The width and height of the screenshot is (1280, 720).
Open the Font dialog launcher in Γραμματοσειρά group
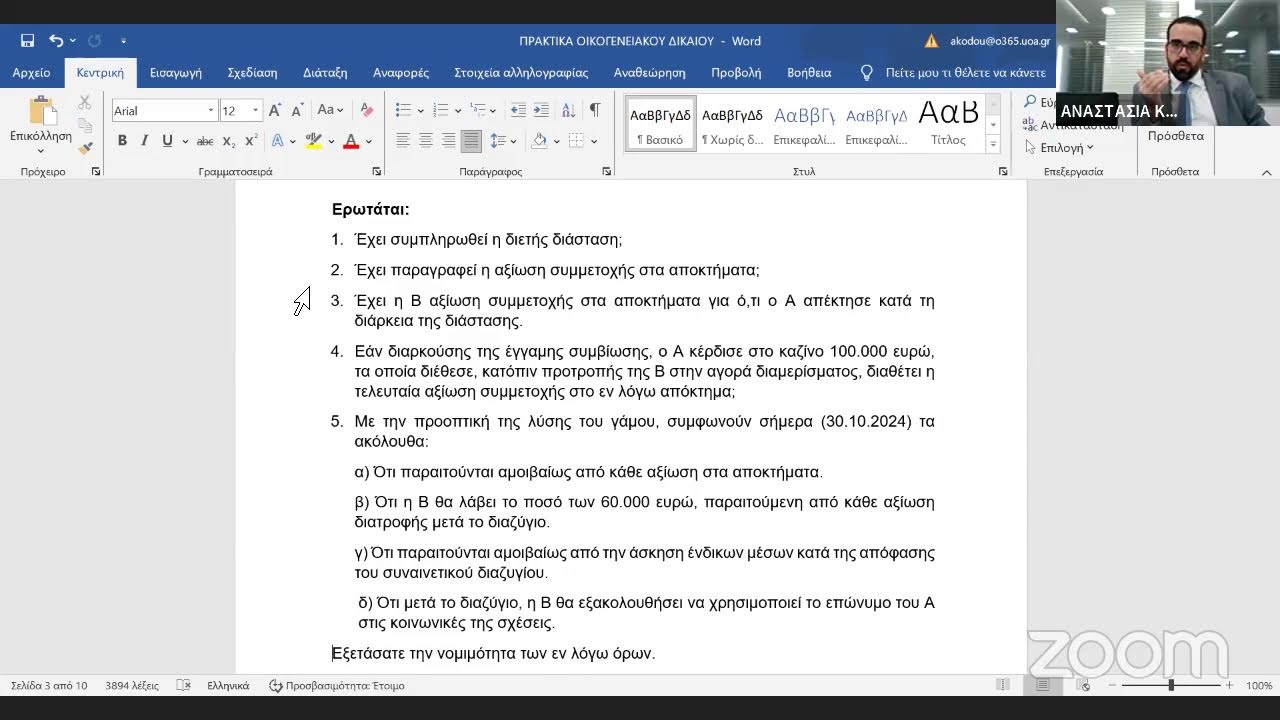pyautogui.click(x=377, y=172)
